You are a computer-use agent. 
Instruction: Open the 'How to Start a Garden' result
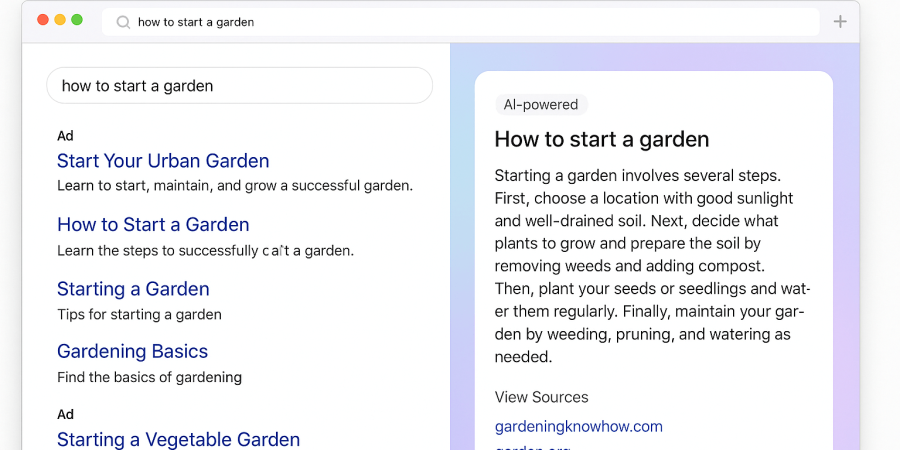coord(153,225)
